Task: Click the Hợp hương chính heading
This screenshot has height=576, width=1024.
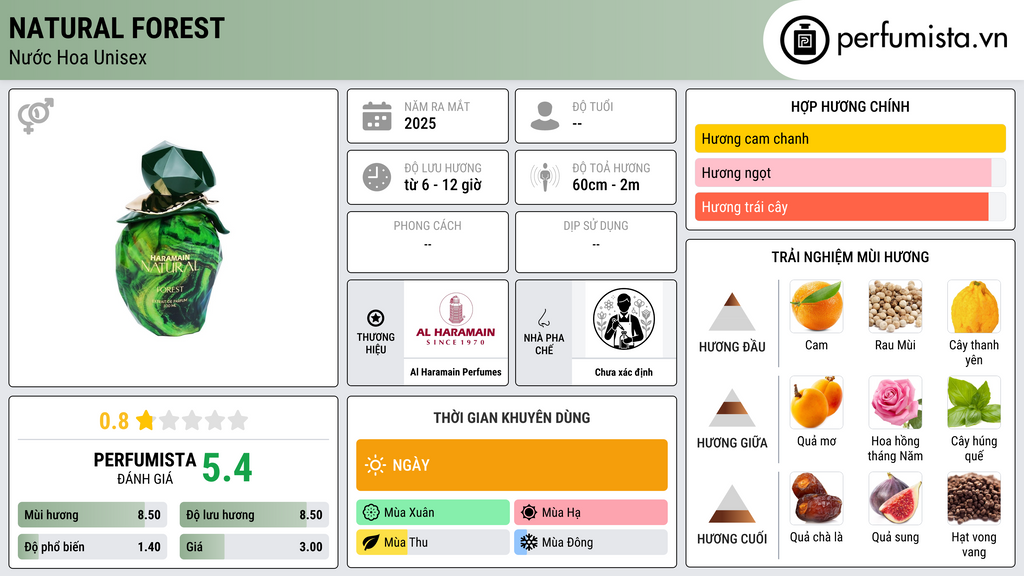Action: [850, 106]
